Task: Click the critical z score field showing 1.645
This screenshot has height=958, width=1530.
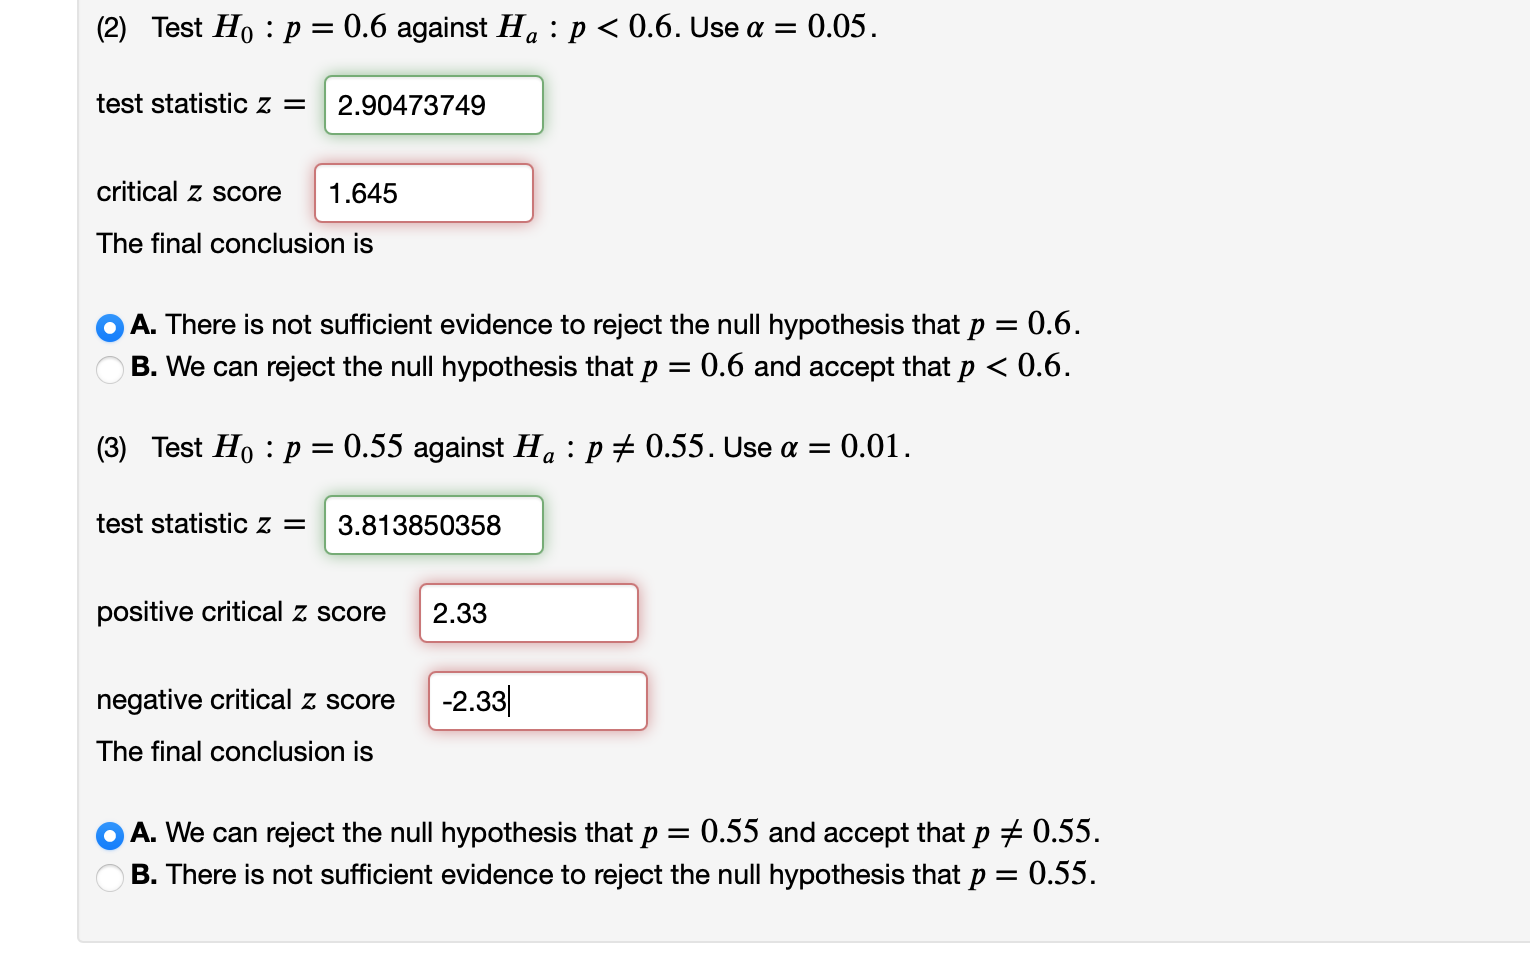Action: 423,193
